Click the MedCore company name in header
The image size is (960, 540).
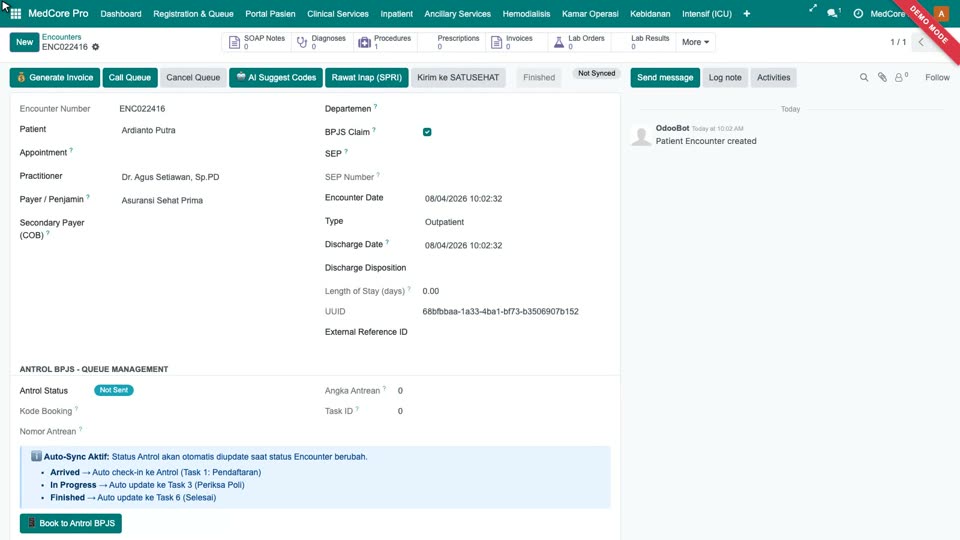[887, 13]
